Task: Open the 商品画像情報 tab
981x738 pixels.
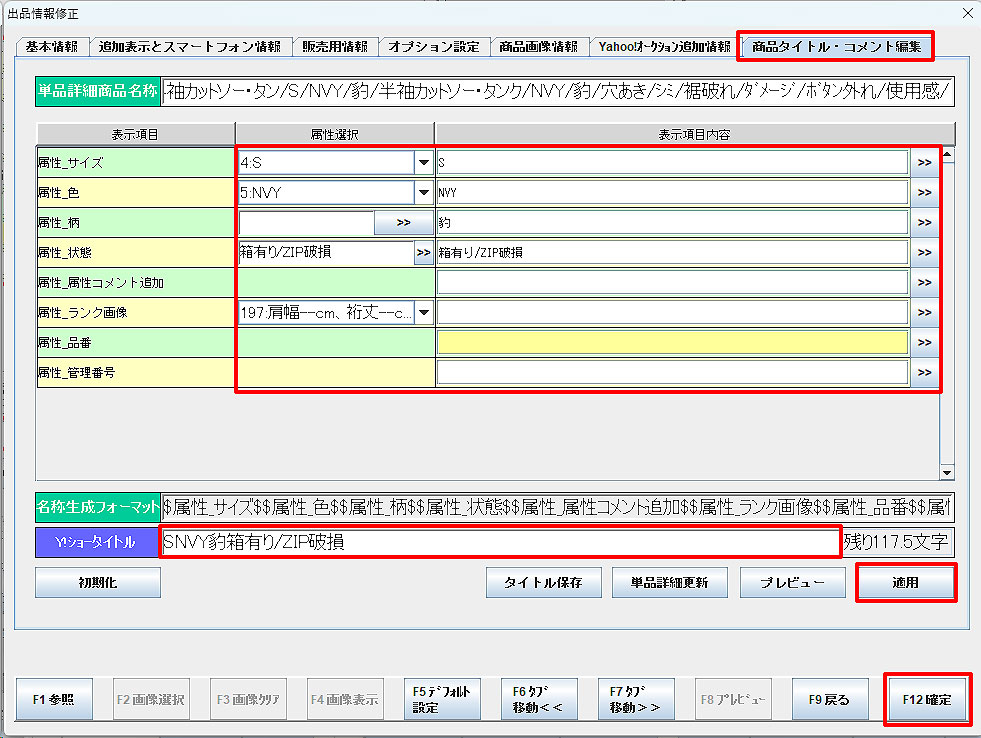Action: coord(538,47)
